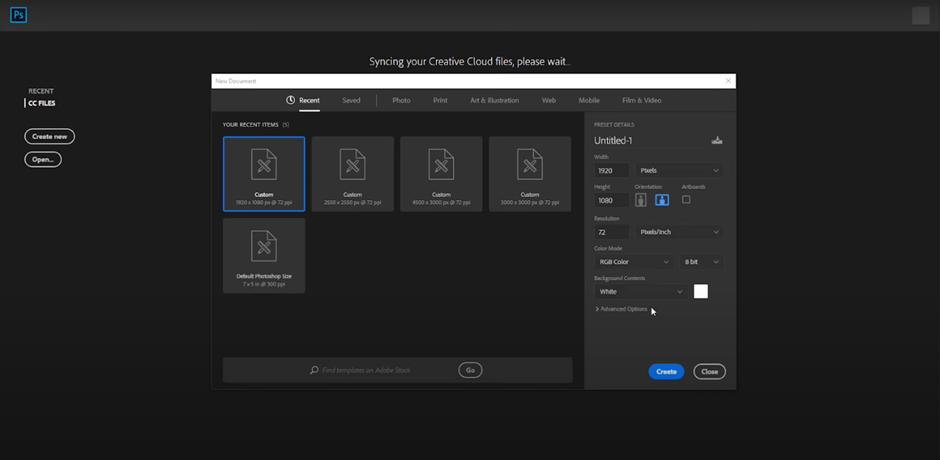Enable the Artboards checkbox
This screenshot has height=460, width=940.
click(x=686, y=200)
